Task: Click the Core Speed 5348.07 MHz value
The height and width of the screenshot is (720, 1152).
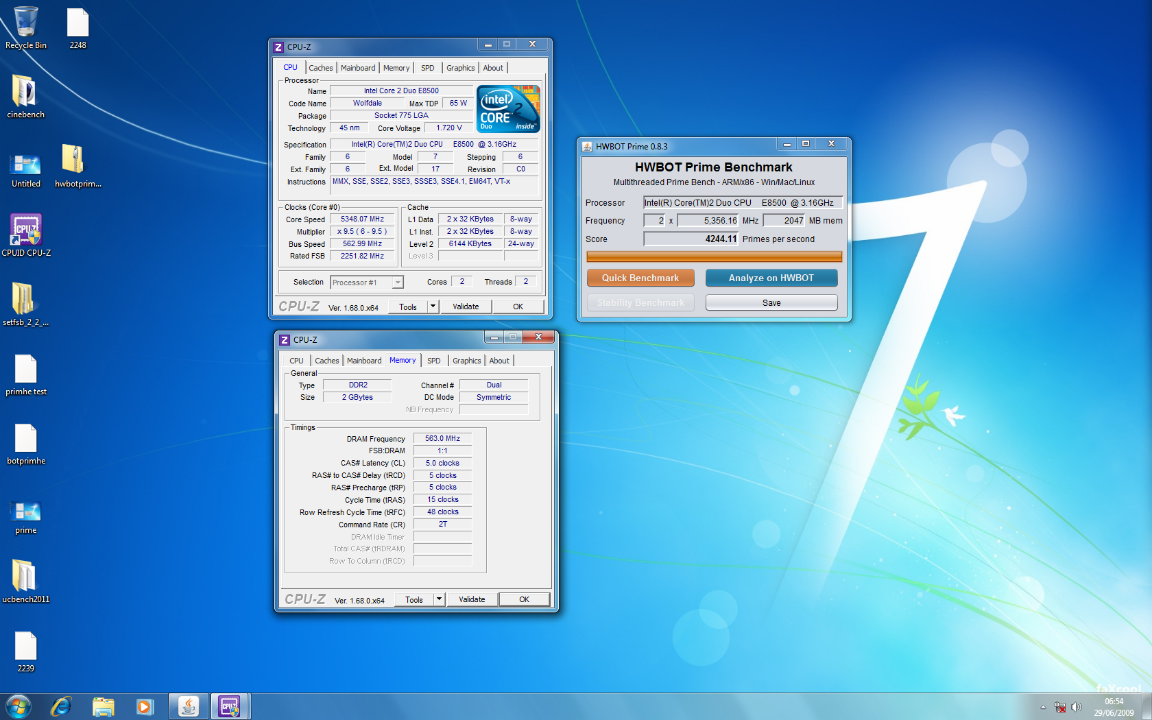Action: [362, 219]
